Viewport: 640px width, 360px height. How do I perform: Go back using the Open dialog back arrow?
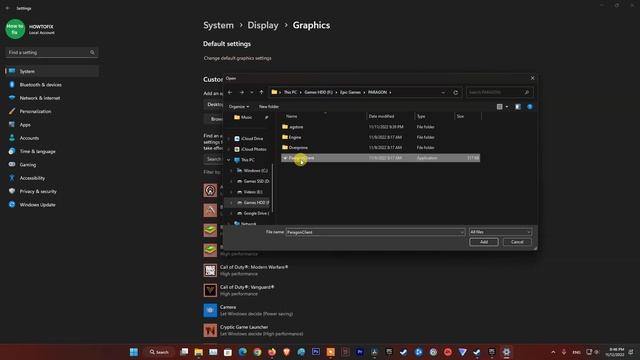(230, 92)
